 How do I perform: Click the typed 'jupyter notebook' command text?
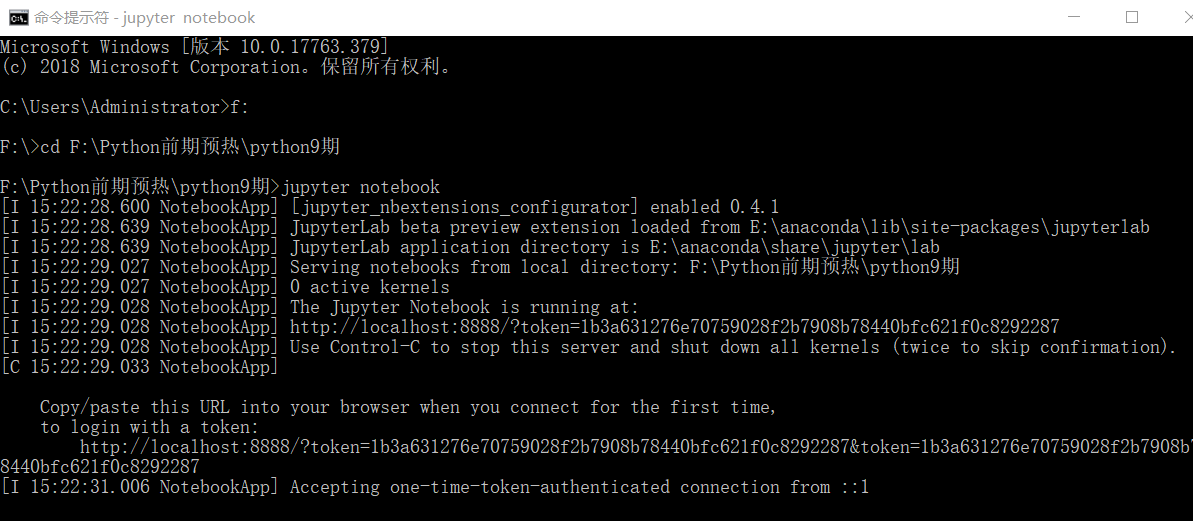(361, 187)
